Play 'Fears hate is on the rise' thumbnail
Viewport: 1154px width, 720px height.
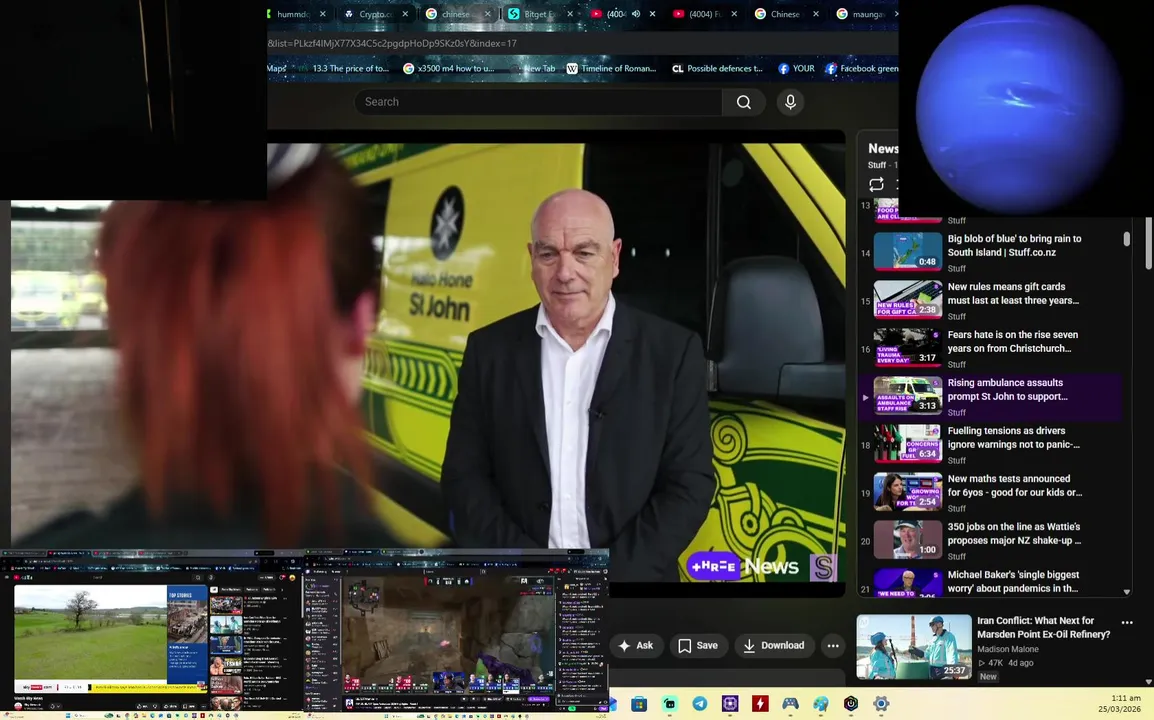tap(907, 347)
